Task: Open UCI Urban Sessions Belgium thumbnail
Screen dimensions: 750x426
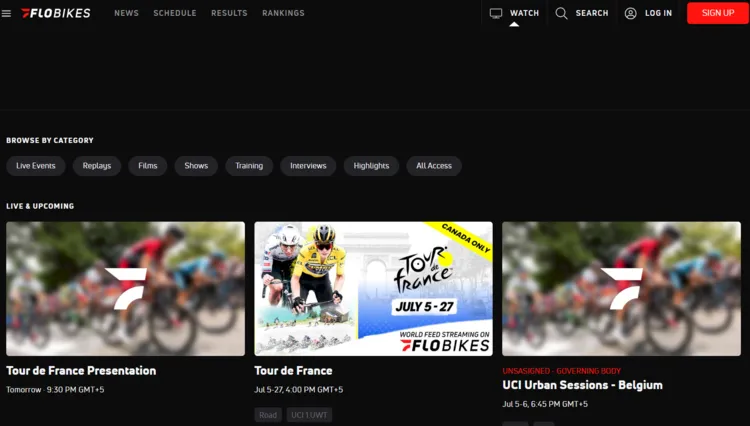Action: pos(621,289)
